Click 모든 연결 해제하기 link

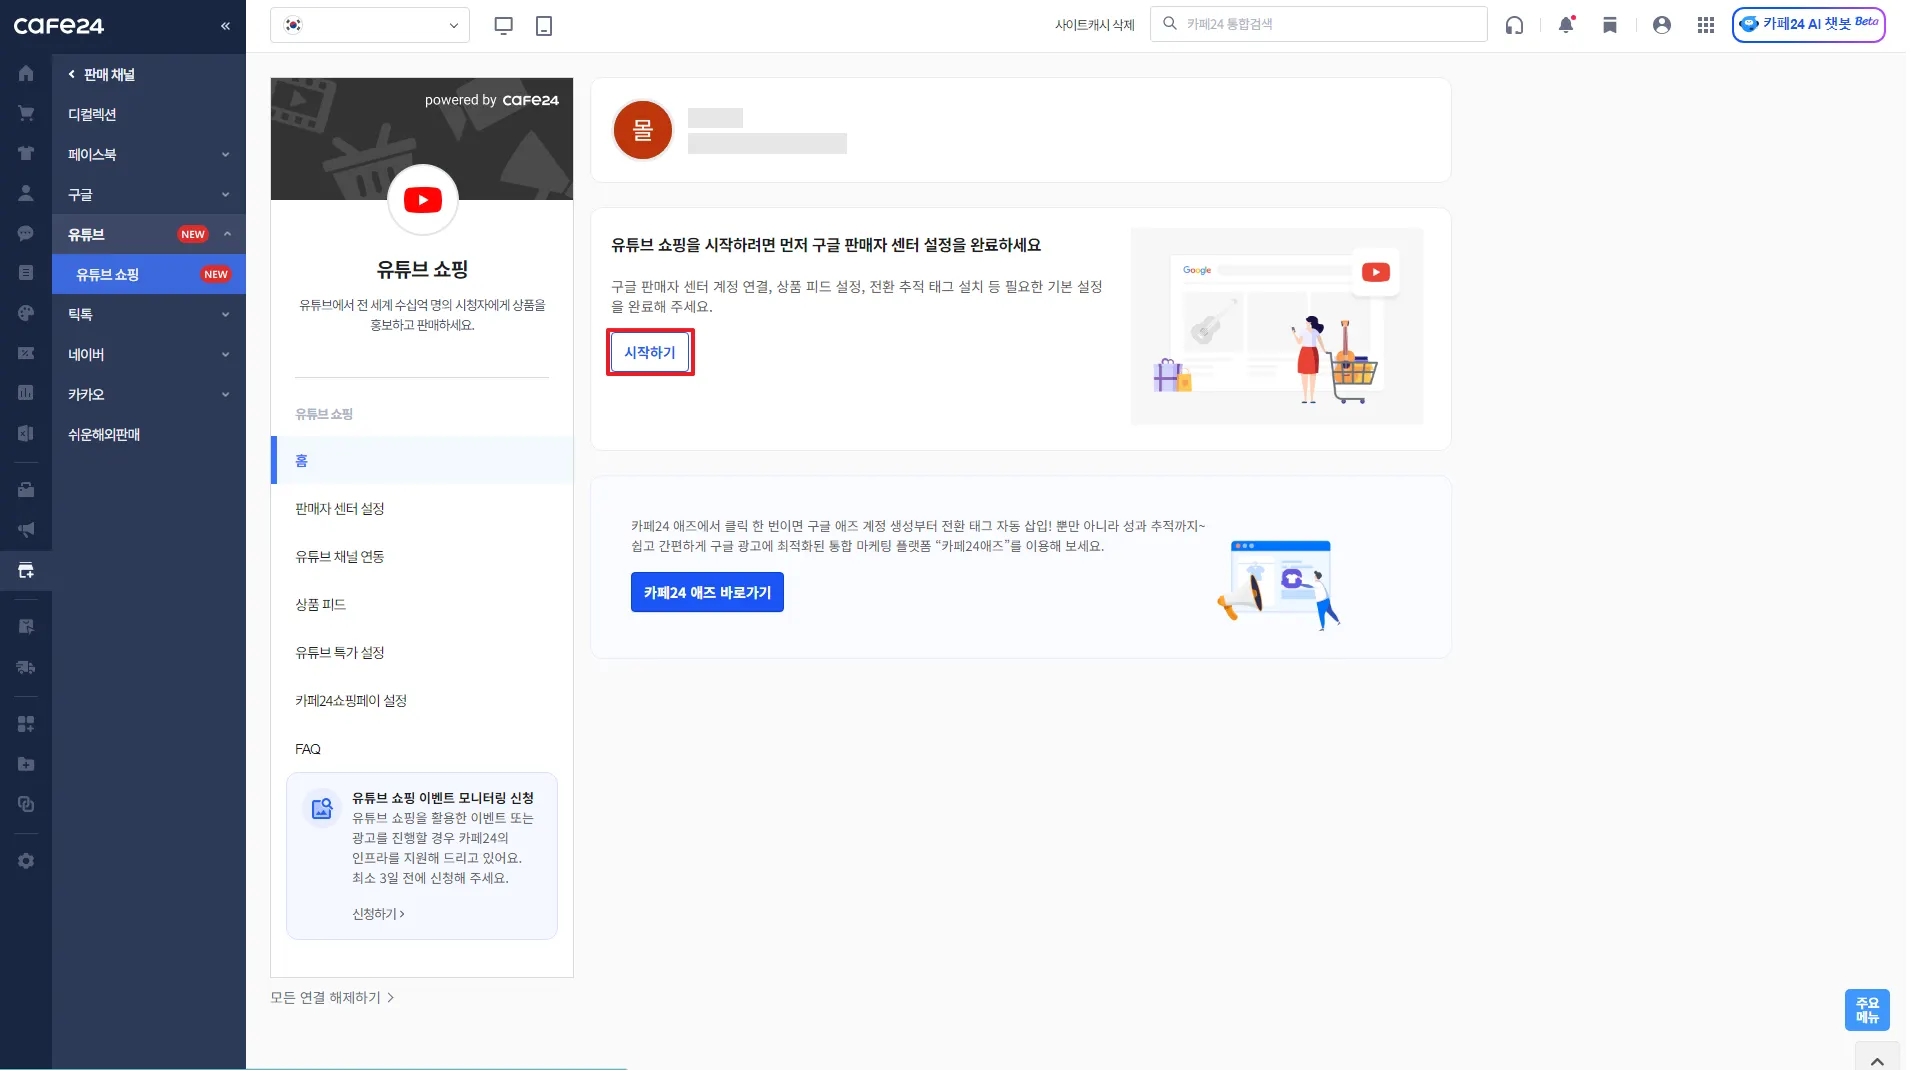coord(332,997)
